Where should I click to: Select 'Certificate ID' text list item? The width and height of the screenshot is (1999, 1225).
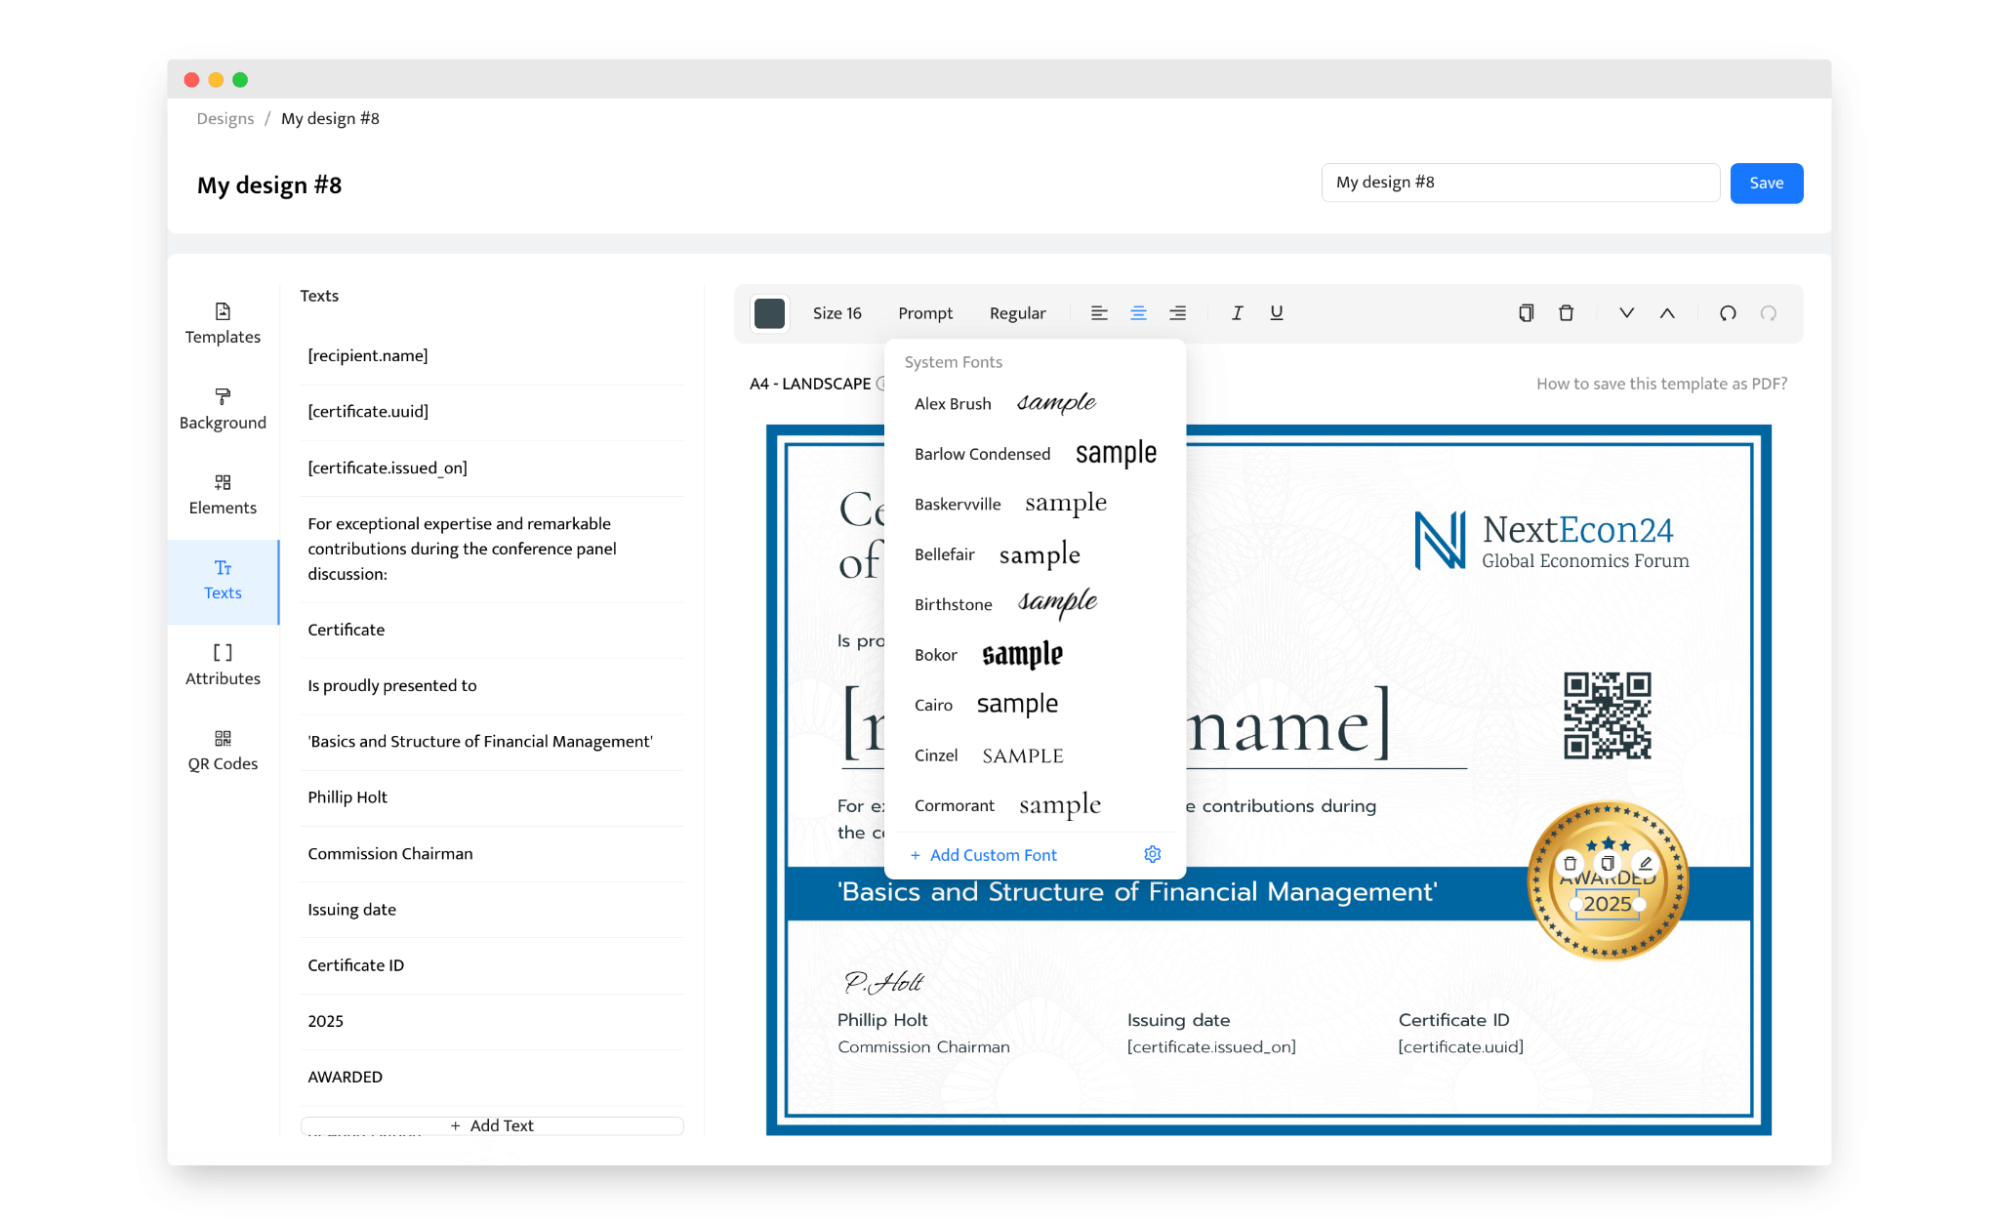click(x=492, y=966)
